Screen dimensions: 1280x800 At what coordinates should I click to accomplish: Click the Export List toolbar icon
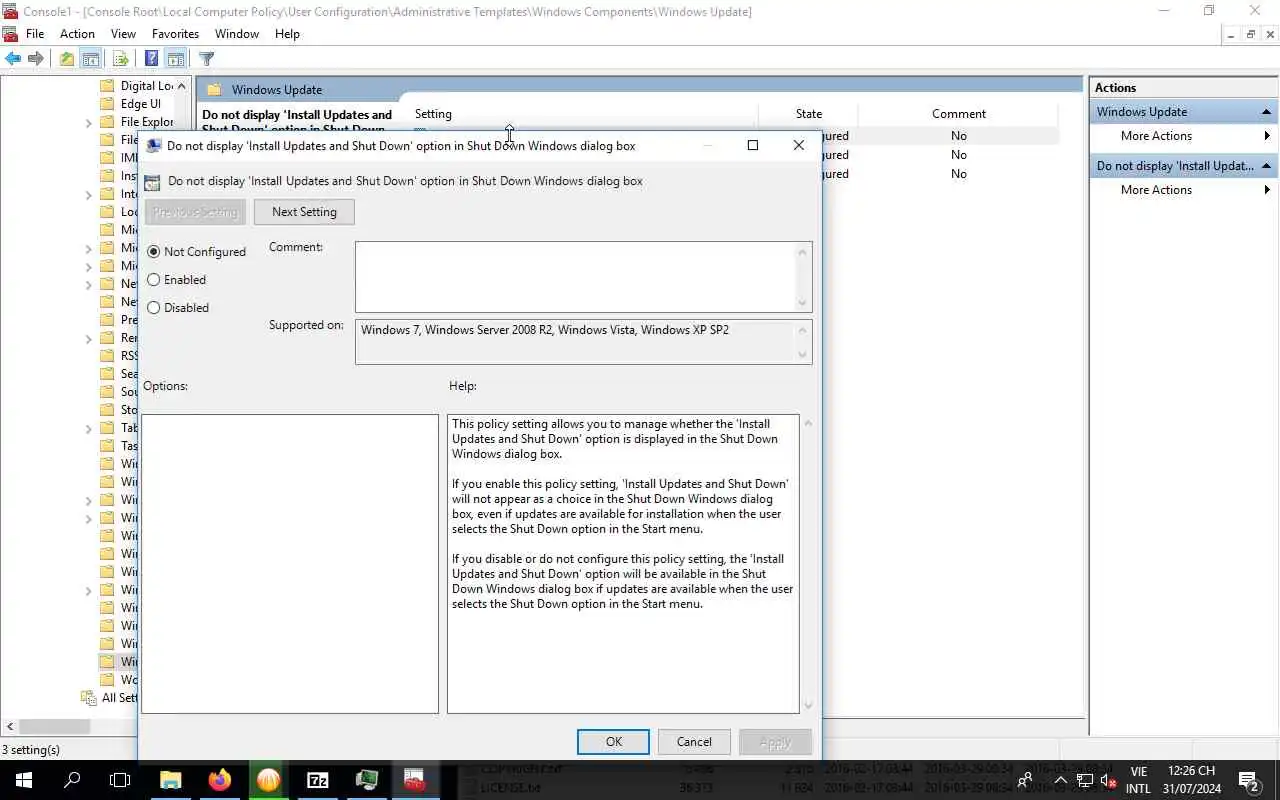coord(121,59)
